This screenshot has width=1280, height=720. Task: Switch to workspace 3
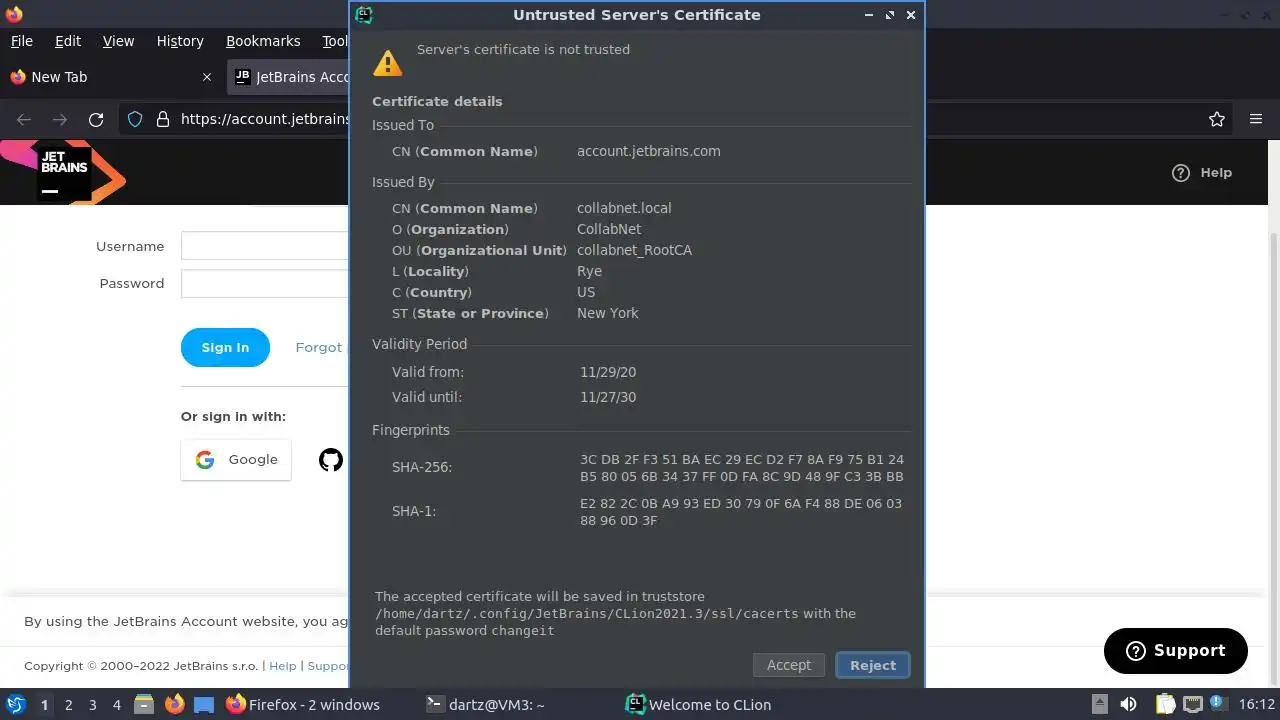click(x=92, y=704)
